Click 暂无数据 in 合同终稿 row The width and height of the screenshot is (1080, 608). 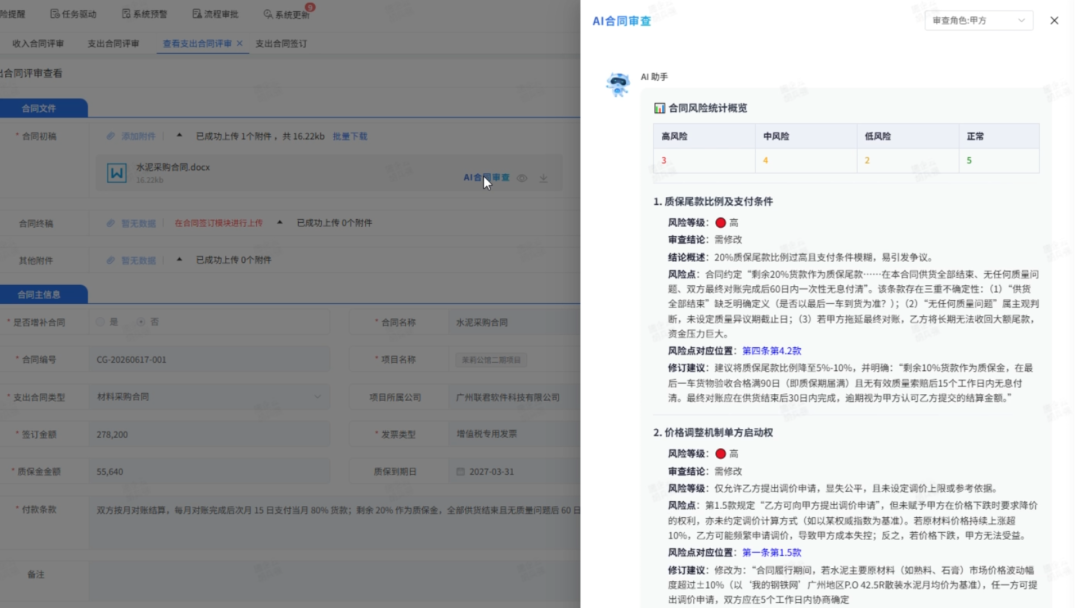138,224
